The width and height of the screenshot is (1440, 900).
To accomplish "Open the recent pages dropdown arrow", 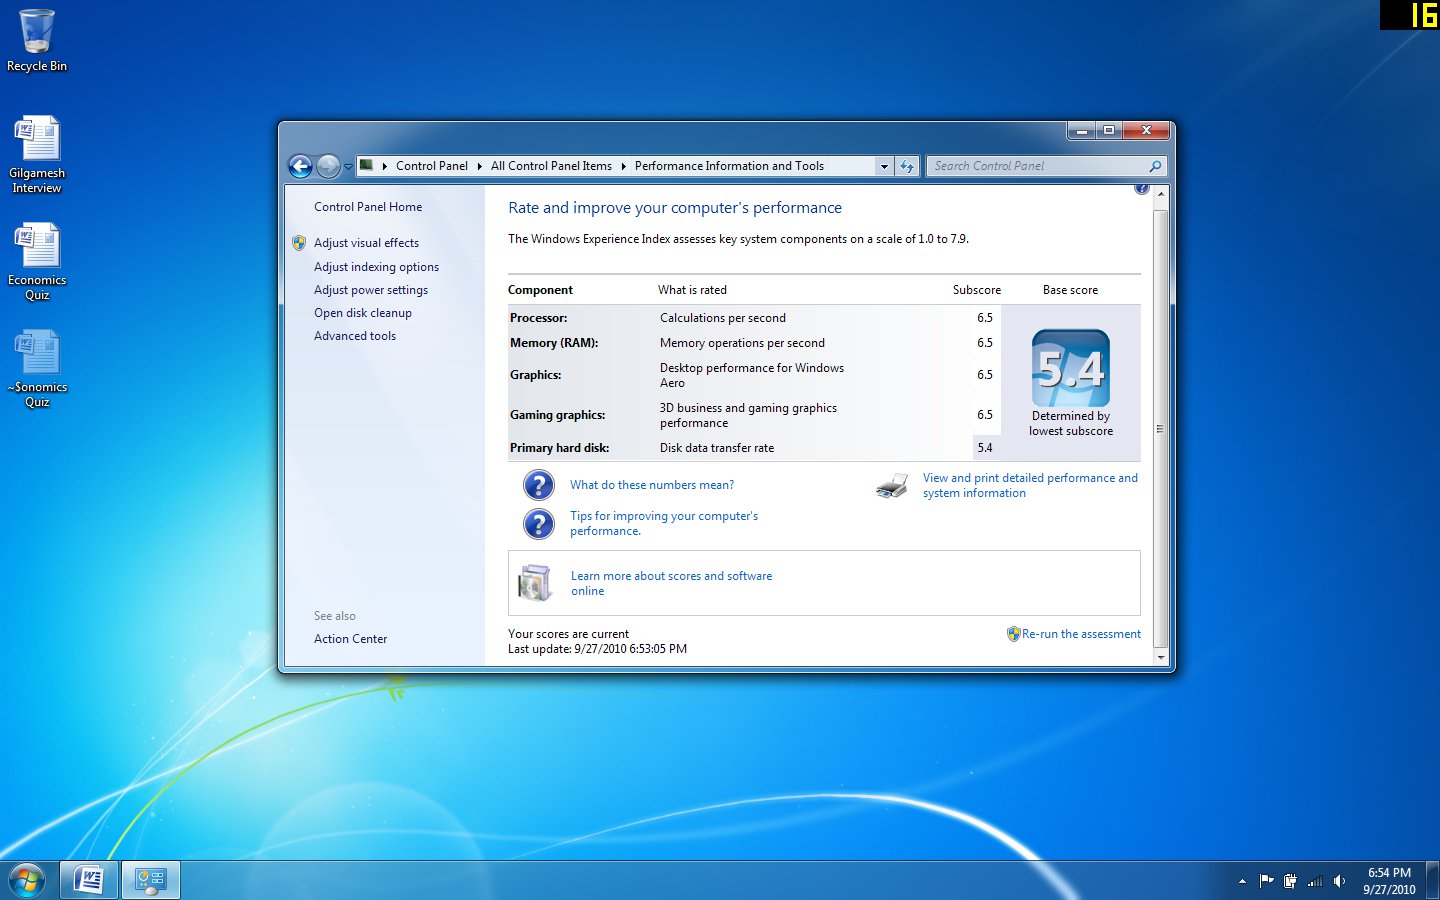I will [x=348, y=167].
